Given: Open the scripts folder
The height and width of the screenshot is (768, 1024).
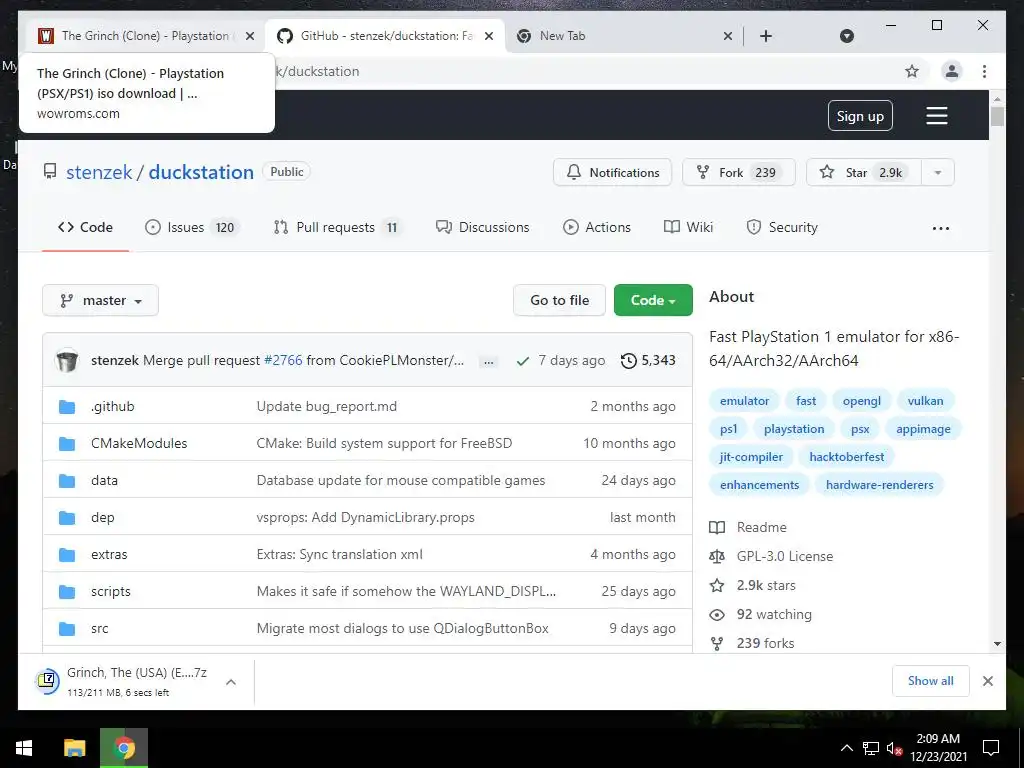Looking at the screenshot, I should (x=110, y=592).
